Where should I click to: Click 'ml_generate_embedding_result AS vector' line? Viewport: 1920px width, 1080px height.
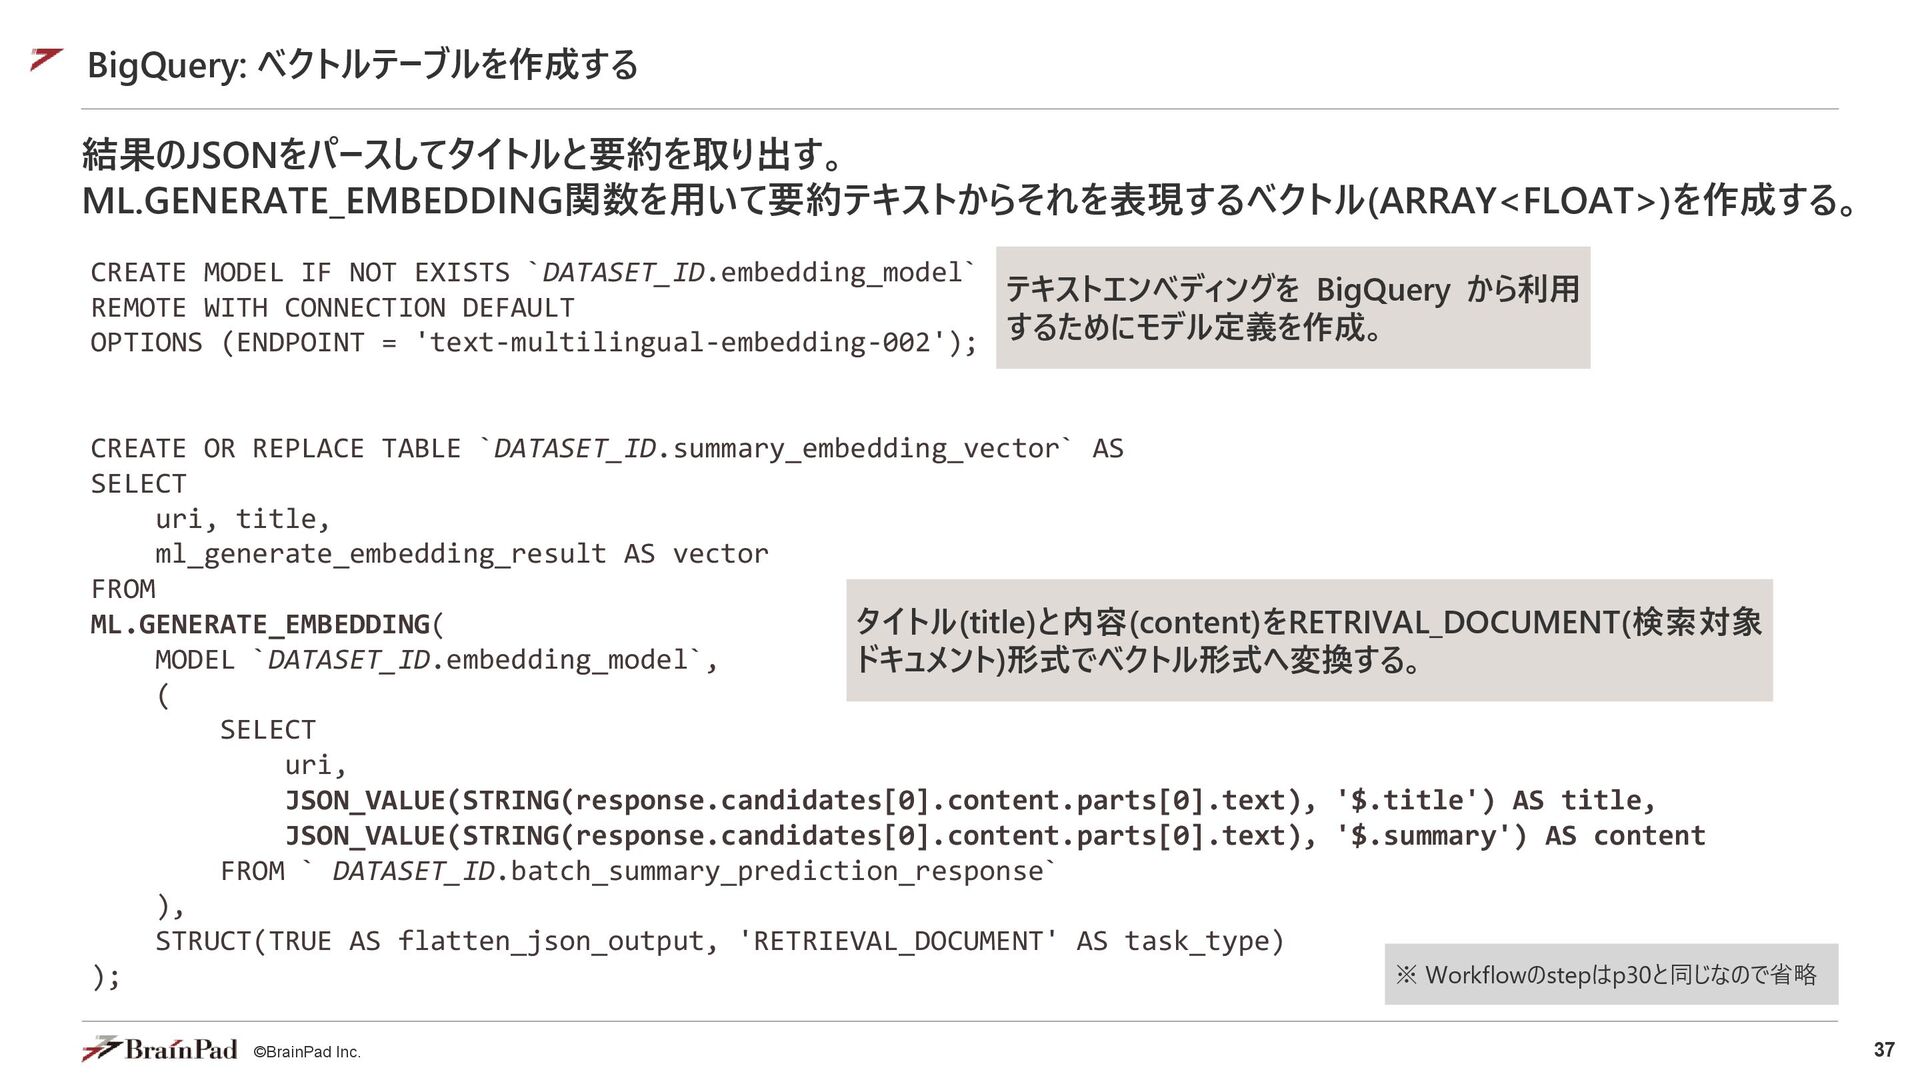462,553
